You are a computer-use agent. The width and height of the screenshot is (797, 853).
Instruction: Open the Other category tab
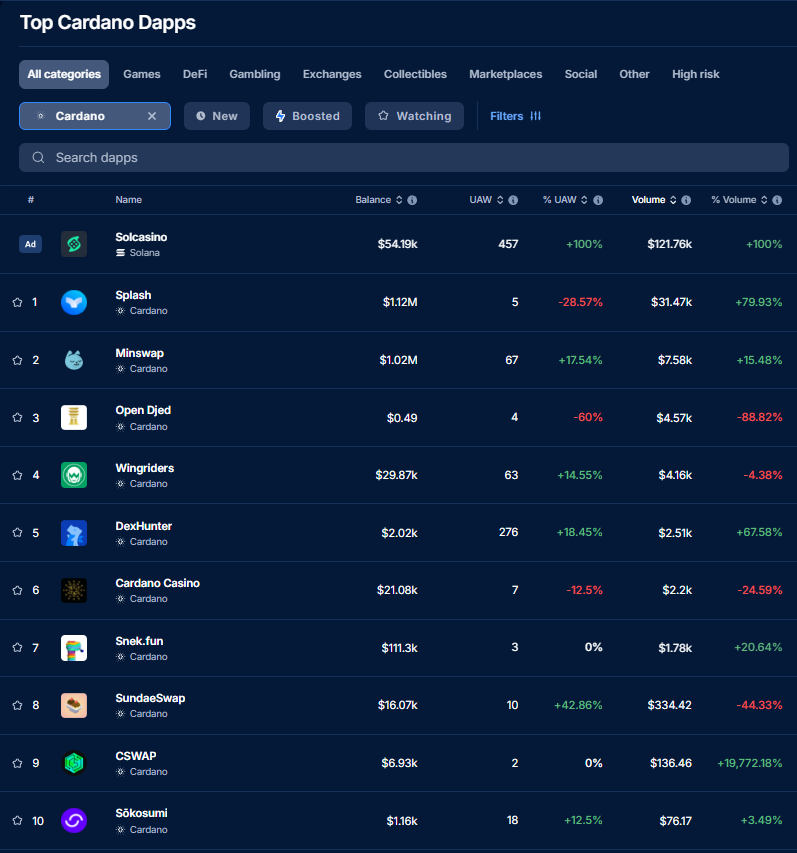634,75
